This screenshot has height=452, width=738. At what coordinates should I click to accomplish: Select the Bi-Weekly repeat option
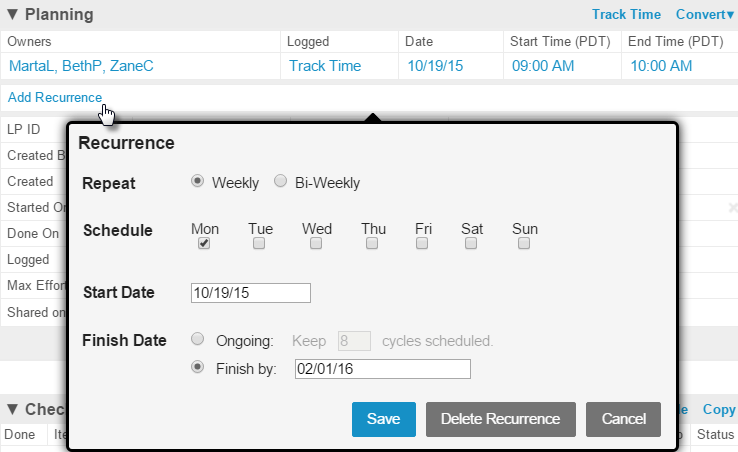point(281,181)
